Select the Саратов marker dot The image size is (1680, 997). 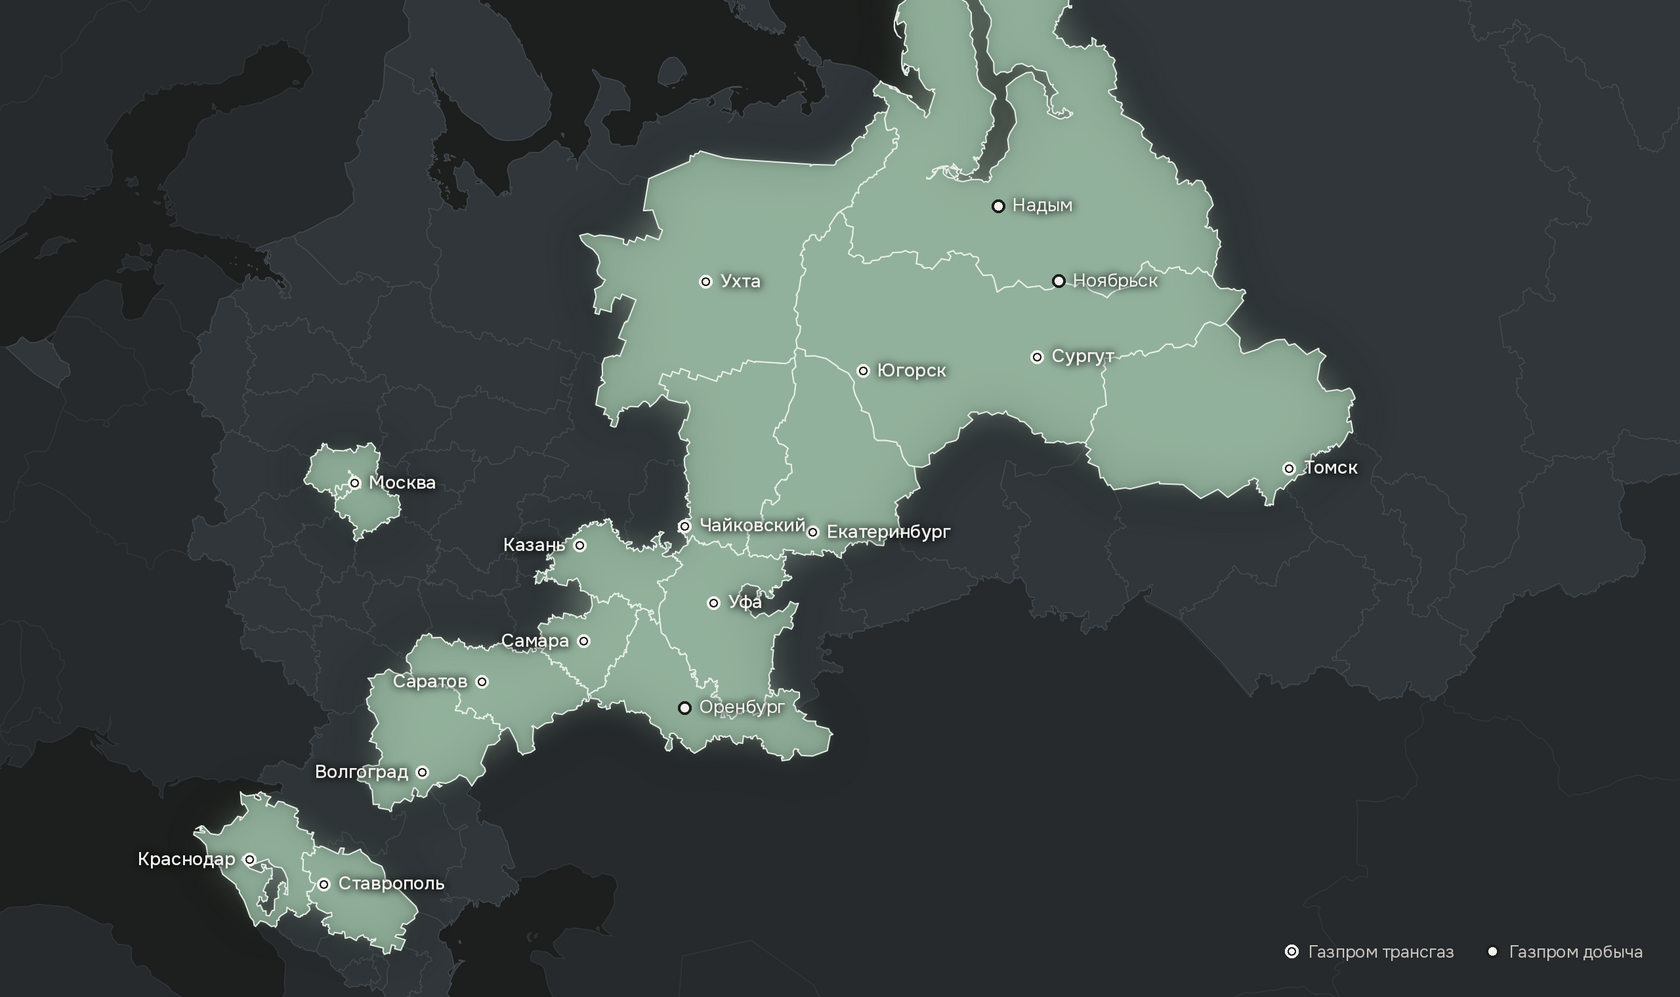[x=482, y=682]
